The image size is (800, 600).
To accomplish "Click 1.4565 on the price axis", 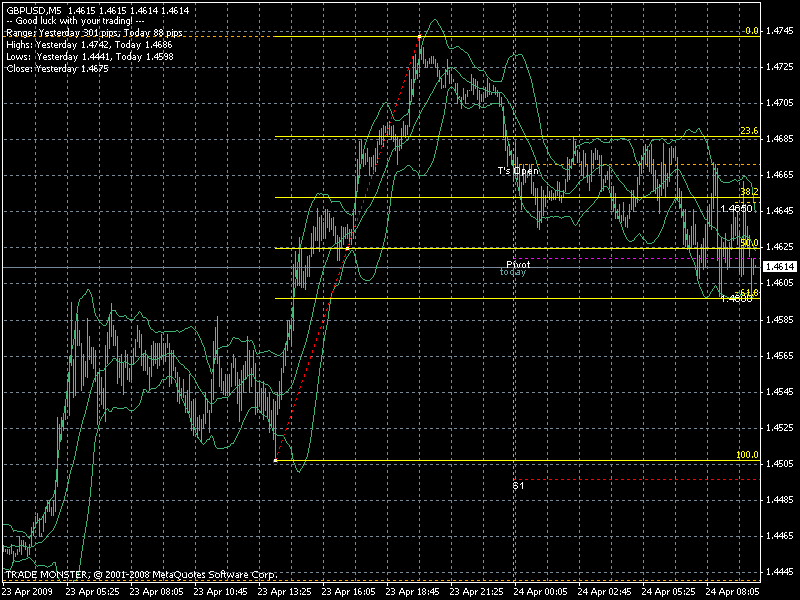I will (780, 356).
